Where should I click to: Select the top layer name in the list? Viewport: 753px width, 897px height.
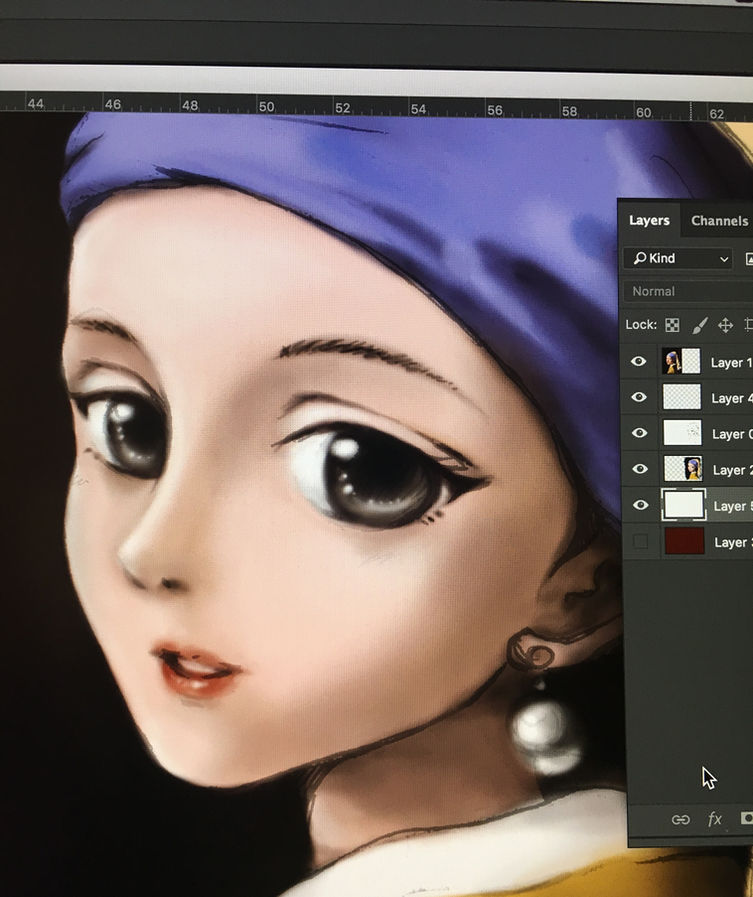(731, 363)
